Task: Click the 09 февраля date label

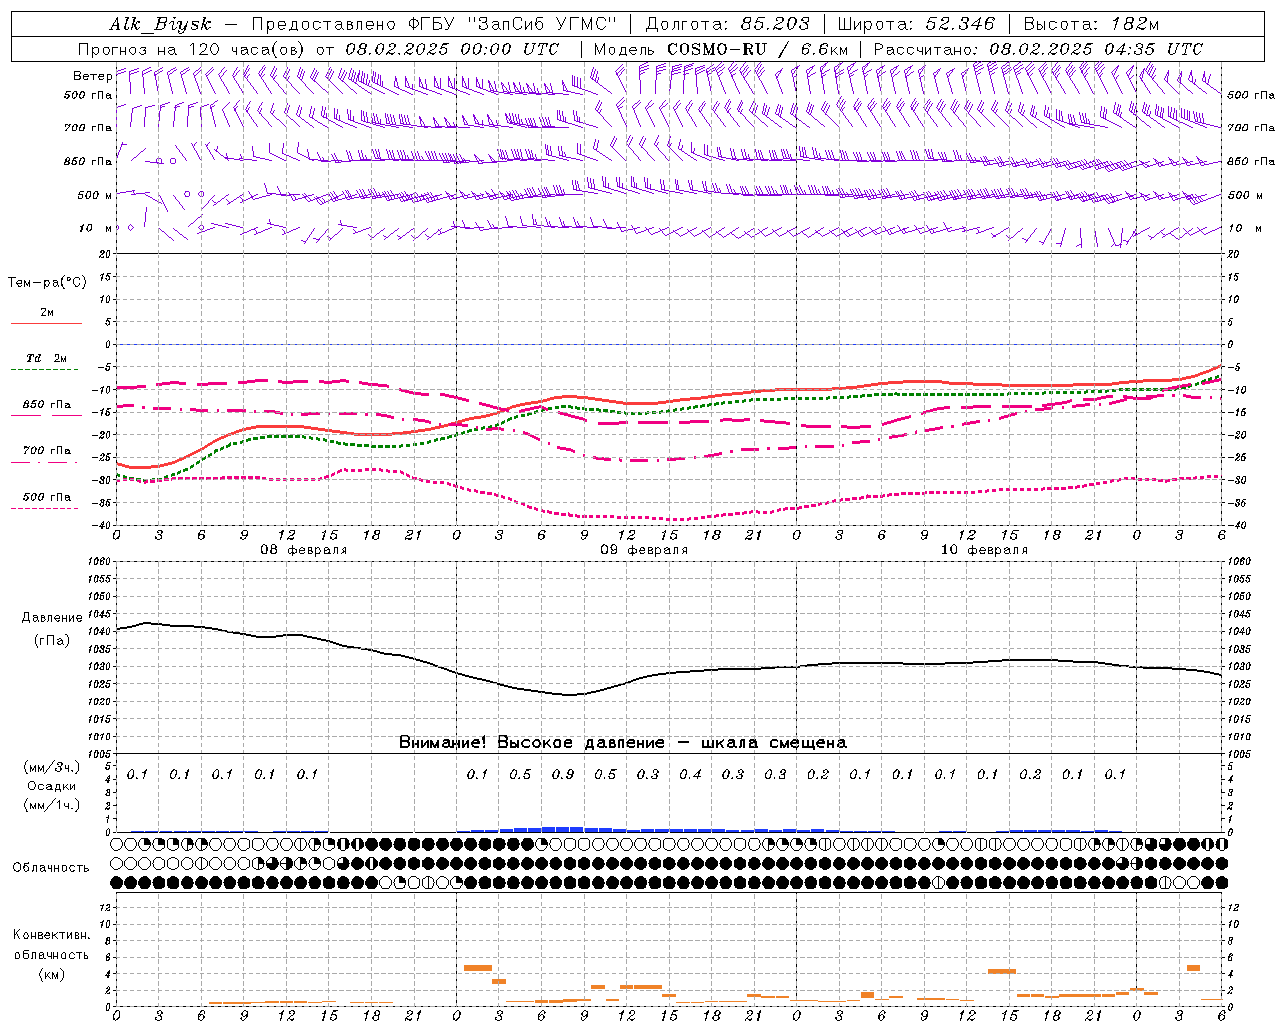Action: tap(644, 550)
